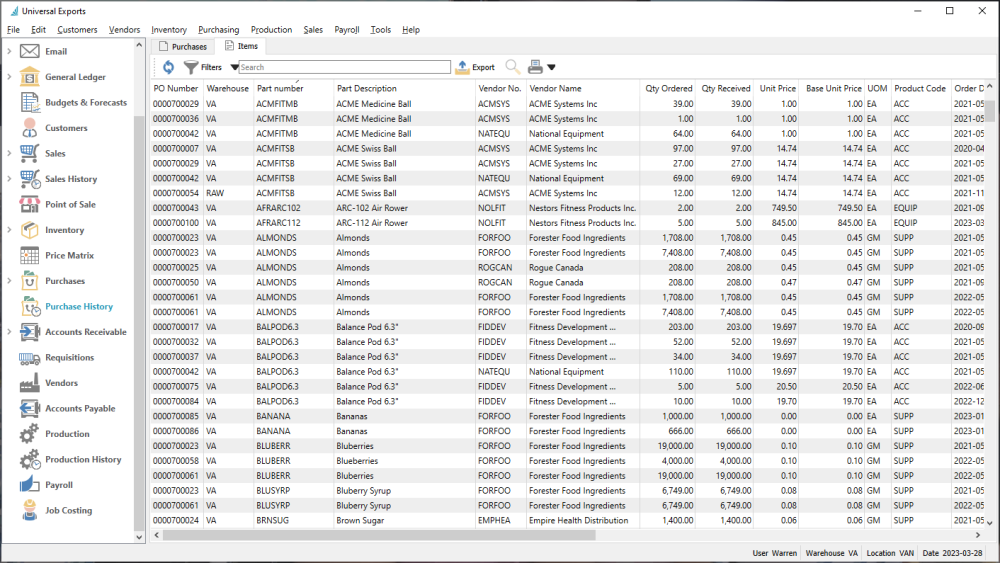Click the Filters funnel icon

pos(191,67)
